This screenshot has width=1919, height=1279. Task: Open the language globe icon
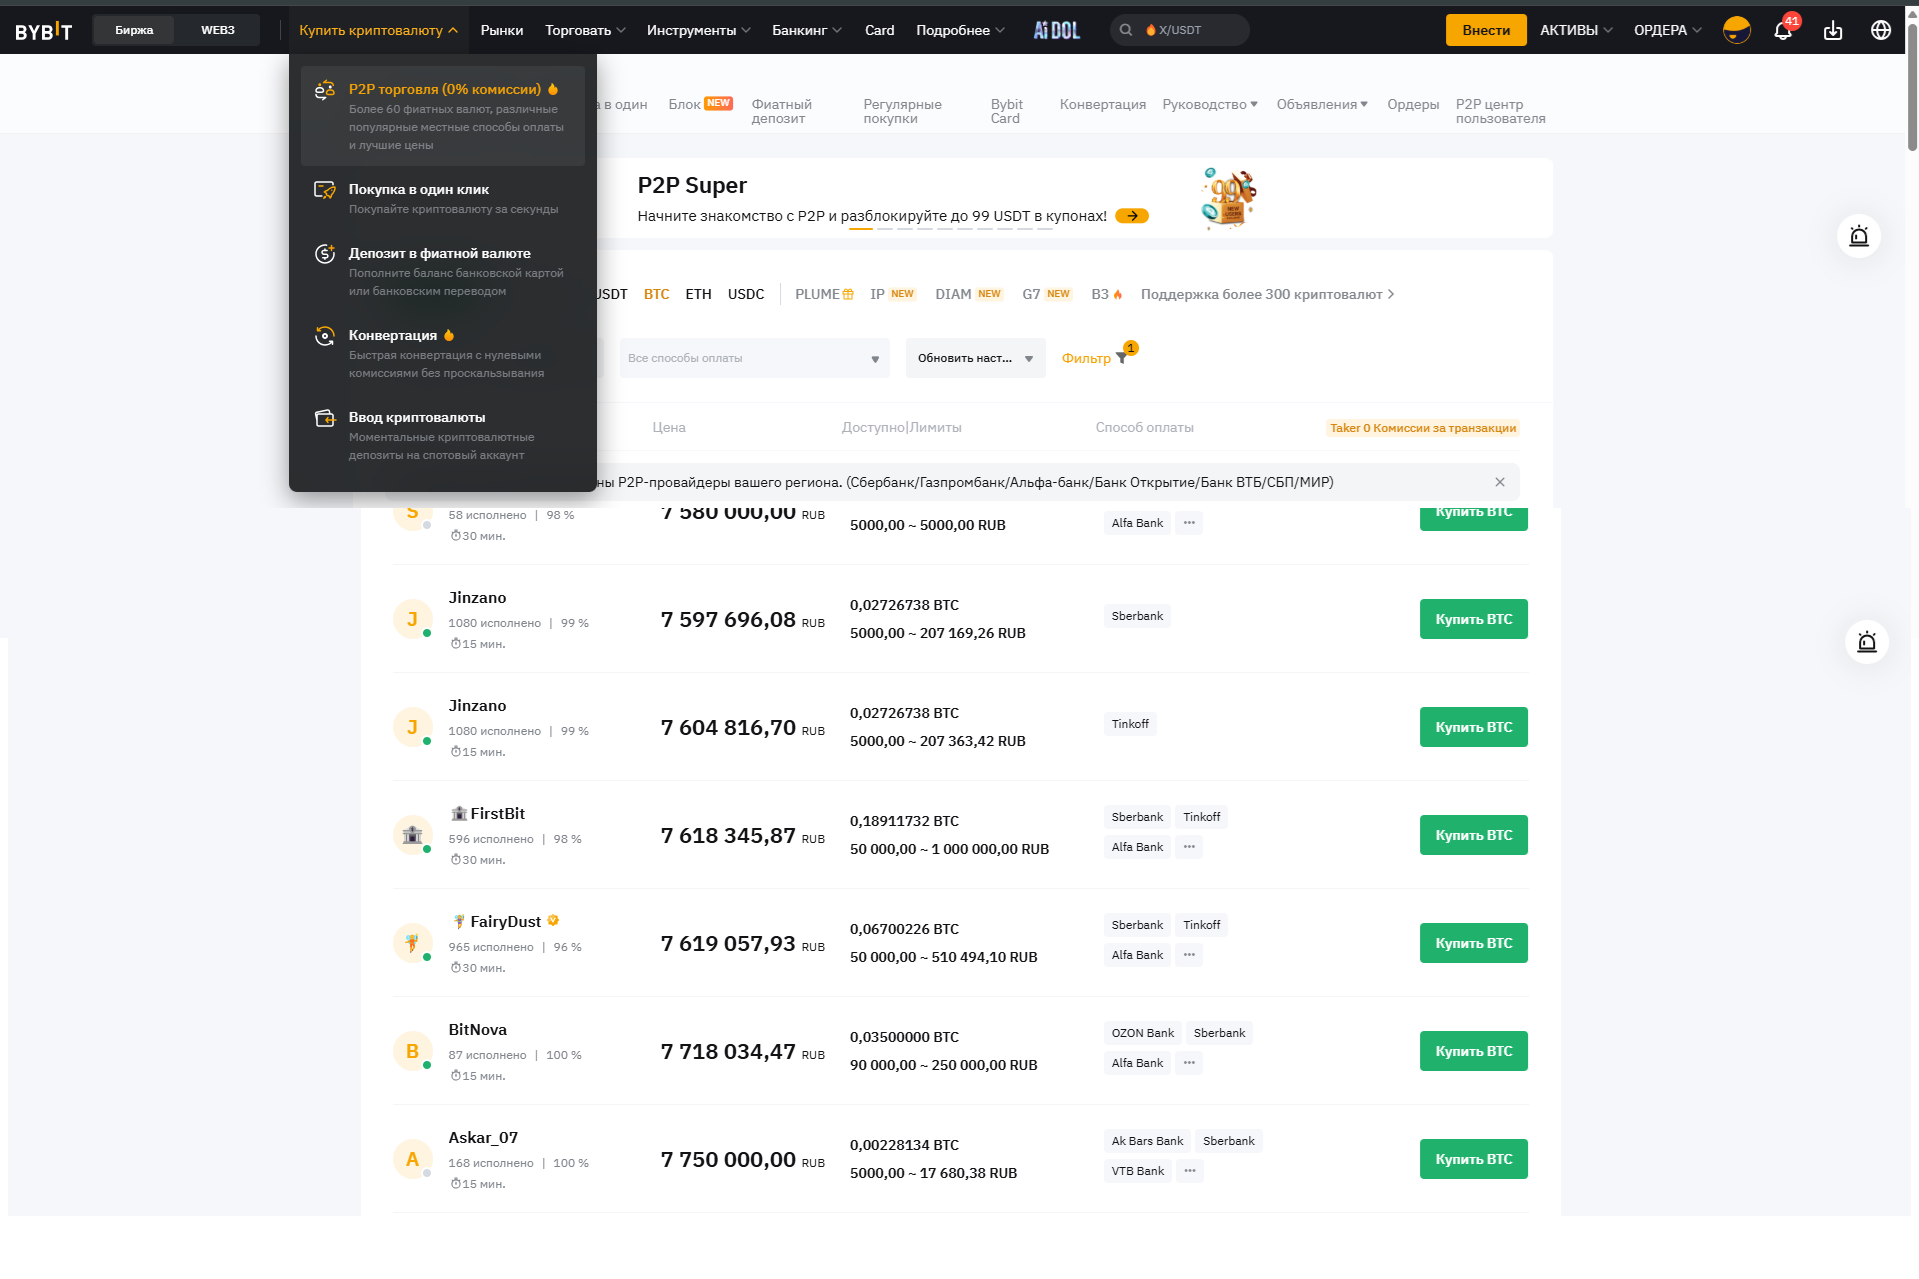(1880, 30)
